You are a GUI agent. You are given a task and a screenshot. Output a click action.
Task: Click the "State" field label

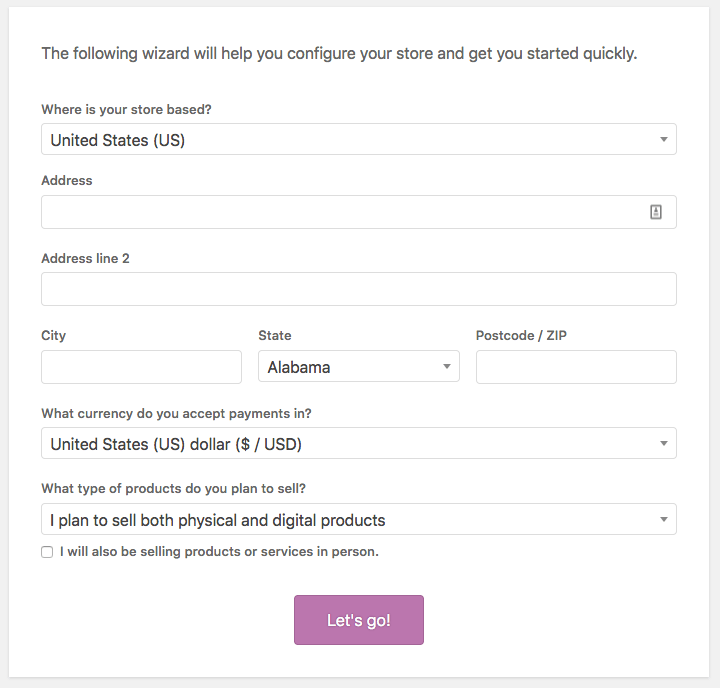[x=275, y=336]
